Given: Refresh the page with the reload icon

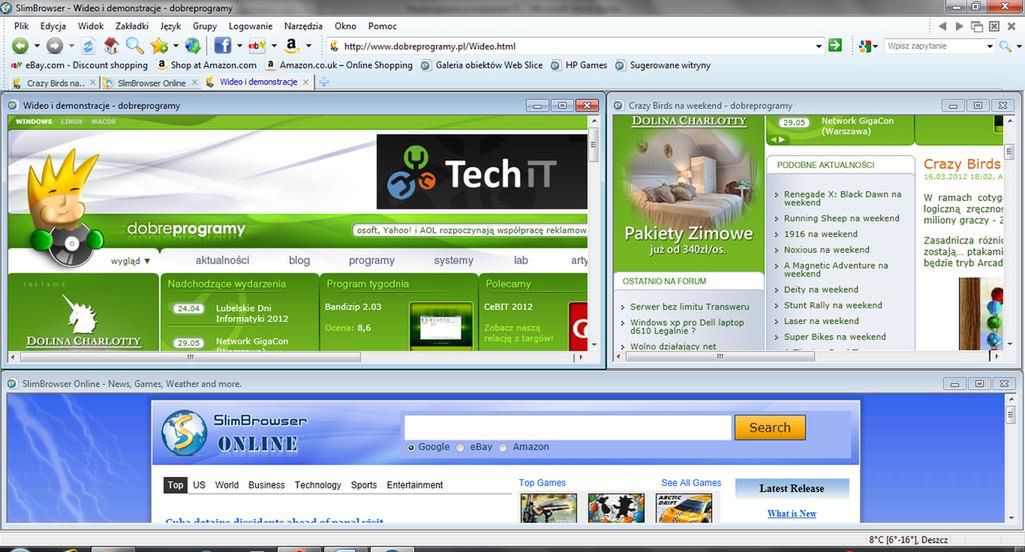Looking at the screenshot, I should click(x=88, y=46).
